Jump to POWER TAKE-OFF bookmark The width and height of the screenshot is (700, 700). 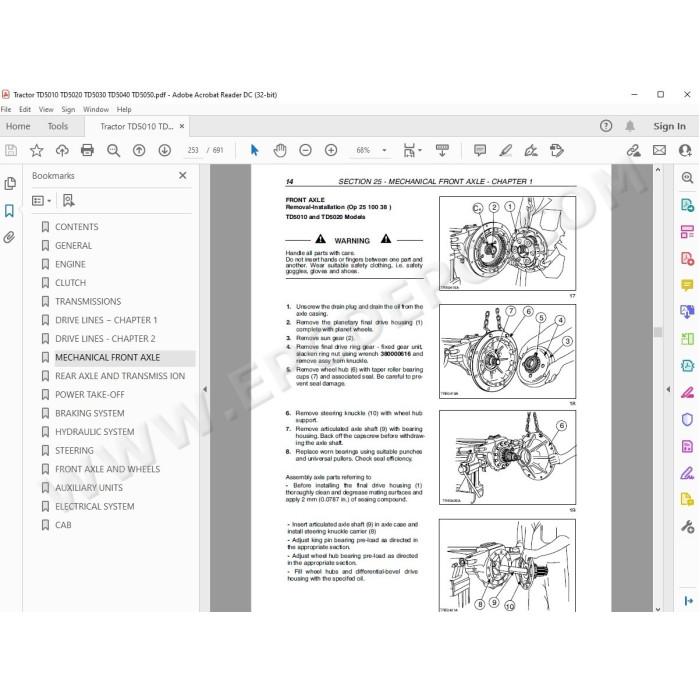tap(90, 395)
